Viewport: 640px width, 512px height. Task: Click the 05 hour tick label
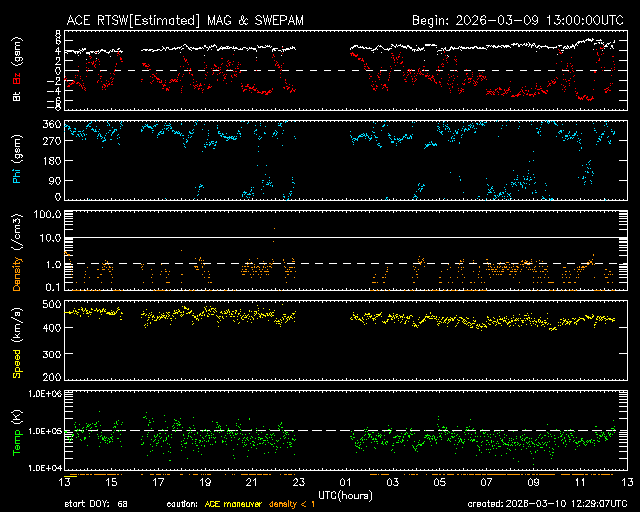[440, 482]
